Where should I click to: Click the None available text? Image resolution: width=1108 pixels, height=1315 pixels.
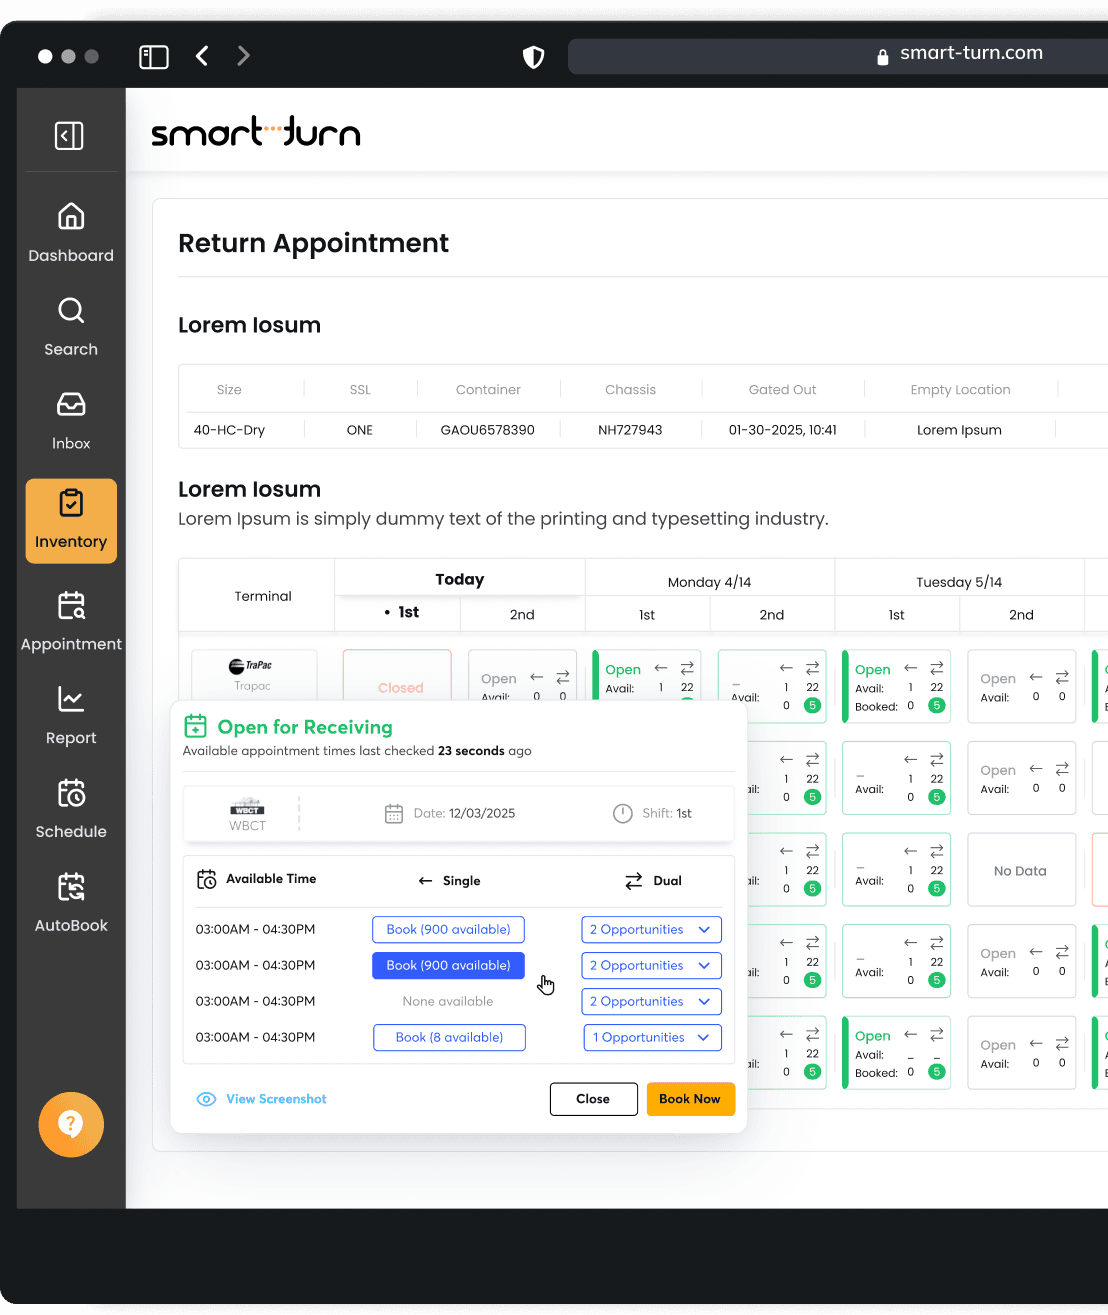(x=448, y=1002)
